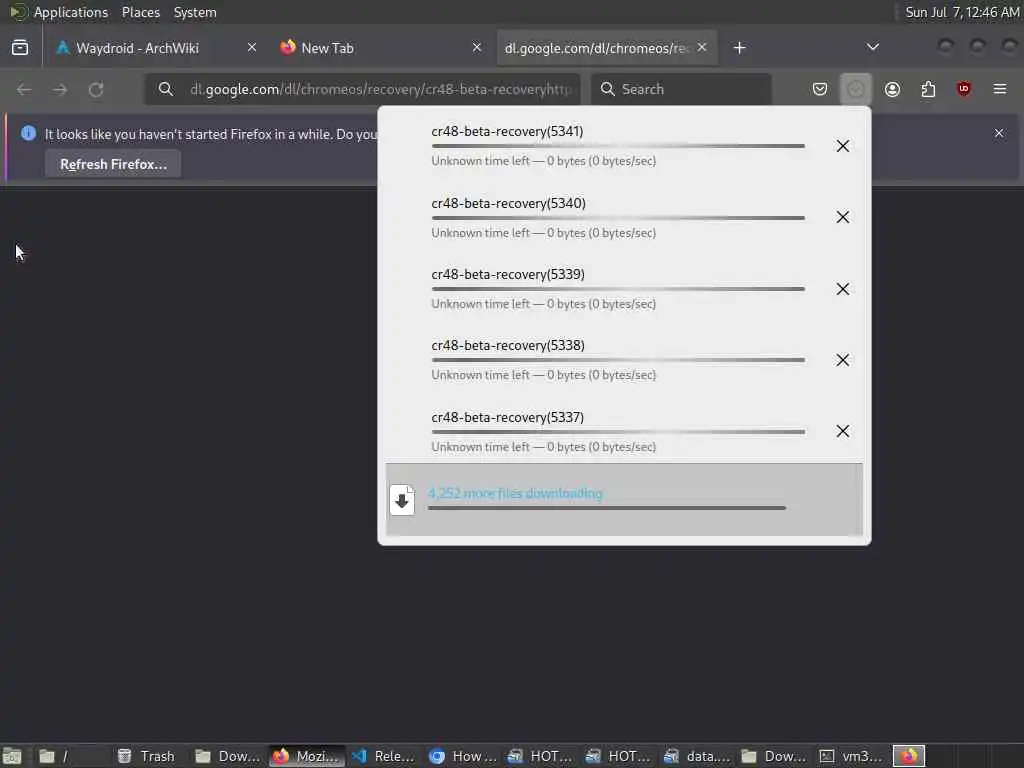
Task: Go forward to next page
Action: point(60,89)
